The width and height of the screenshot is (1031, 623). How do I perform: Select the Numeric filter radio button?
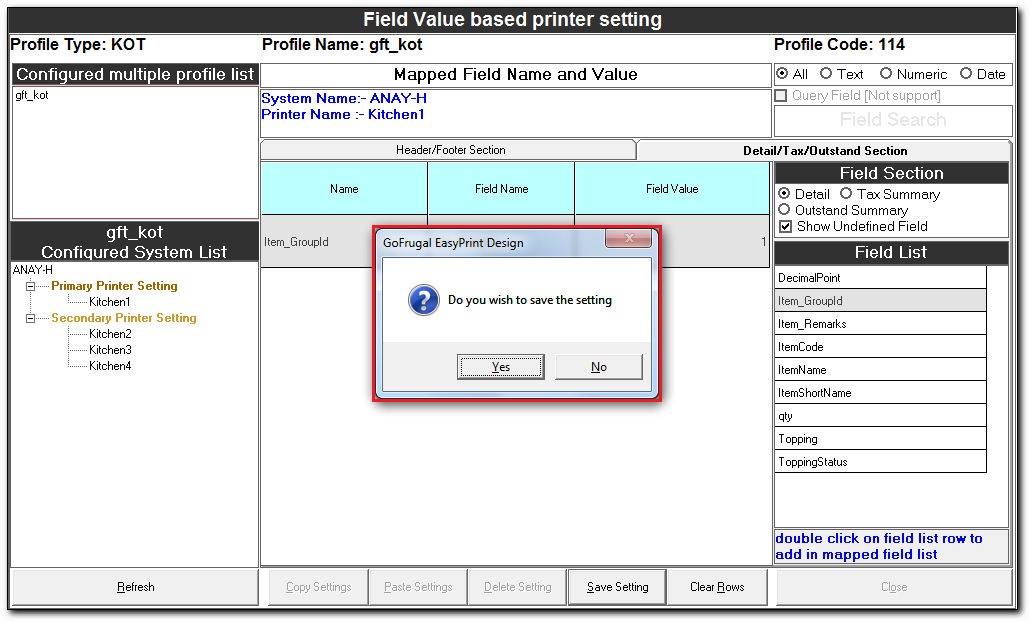[x=886, y=74]
